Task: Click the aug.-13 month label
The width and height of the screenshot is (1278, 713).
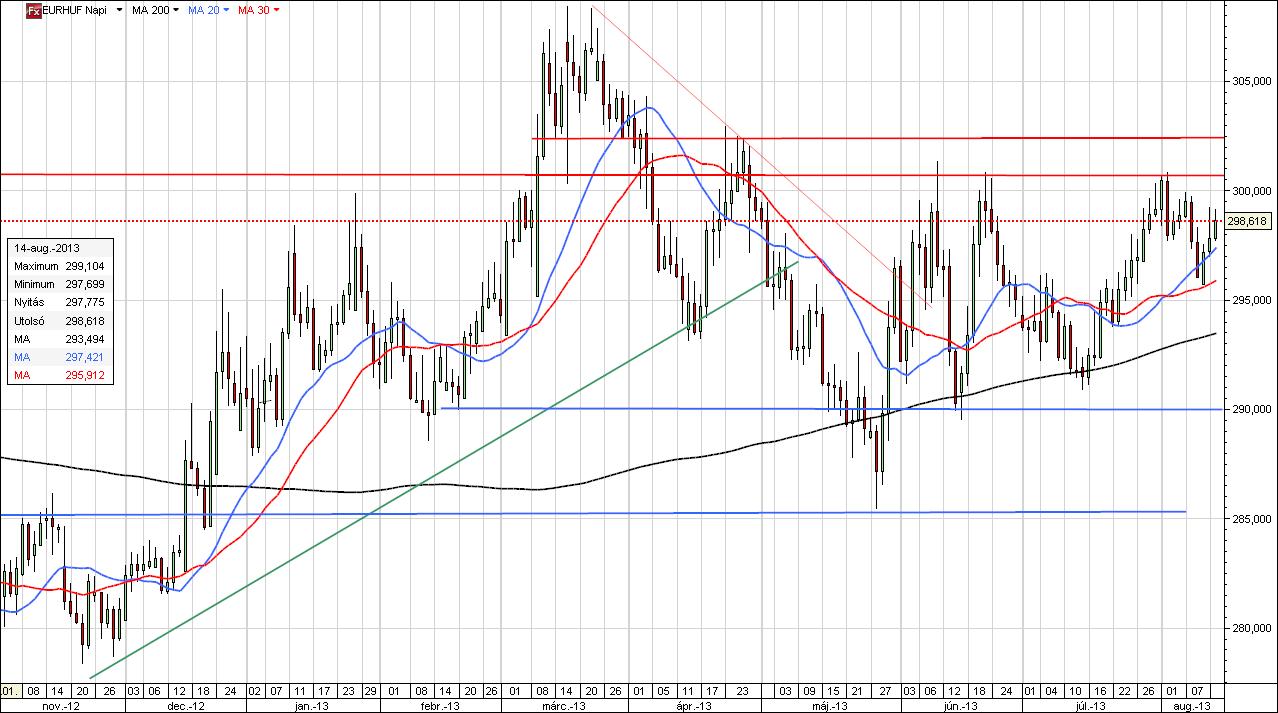Action: click(1193, 706)
